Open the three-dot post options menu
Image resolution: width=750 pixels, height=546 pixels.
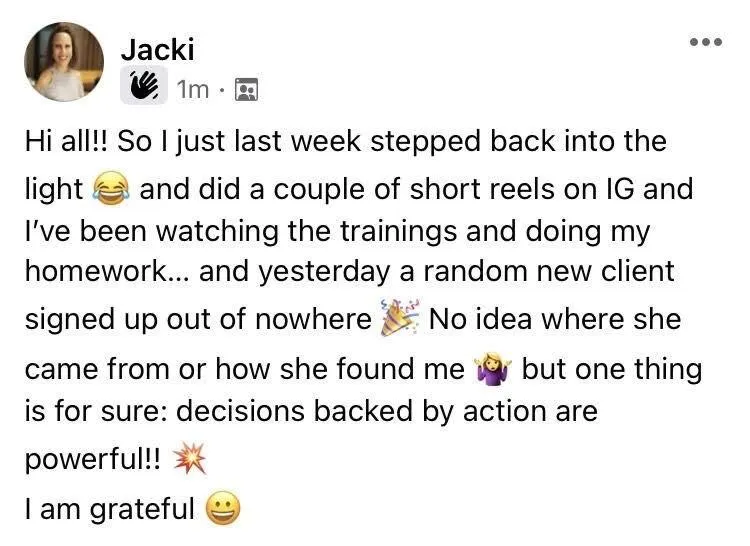tap(706, 42)
